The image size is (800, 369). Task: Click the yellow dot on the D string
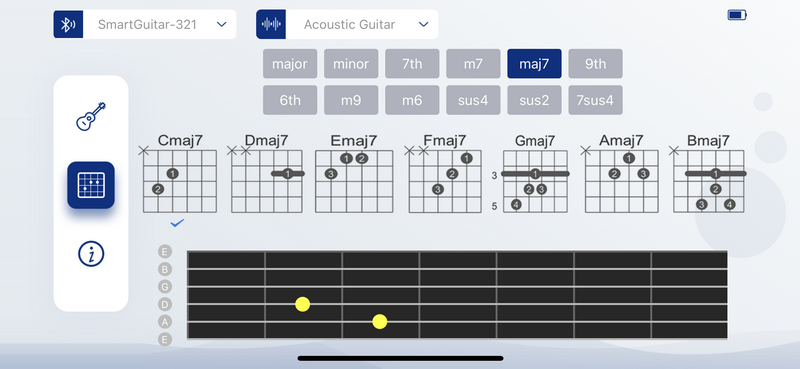click(303, 304)
